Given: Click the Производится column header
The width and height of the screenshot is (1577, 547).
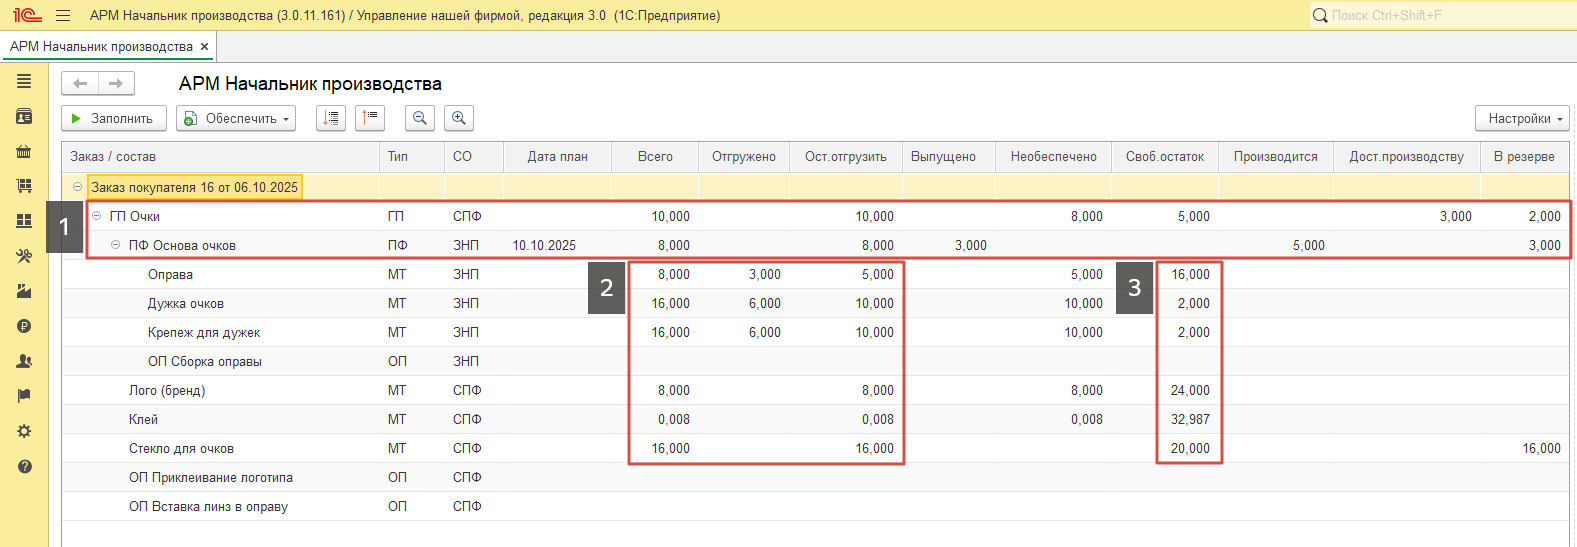Looking at the screenshot, I should pos(1275,156).
